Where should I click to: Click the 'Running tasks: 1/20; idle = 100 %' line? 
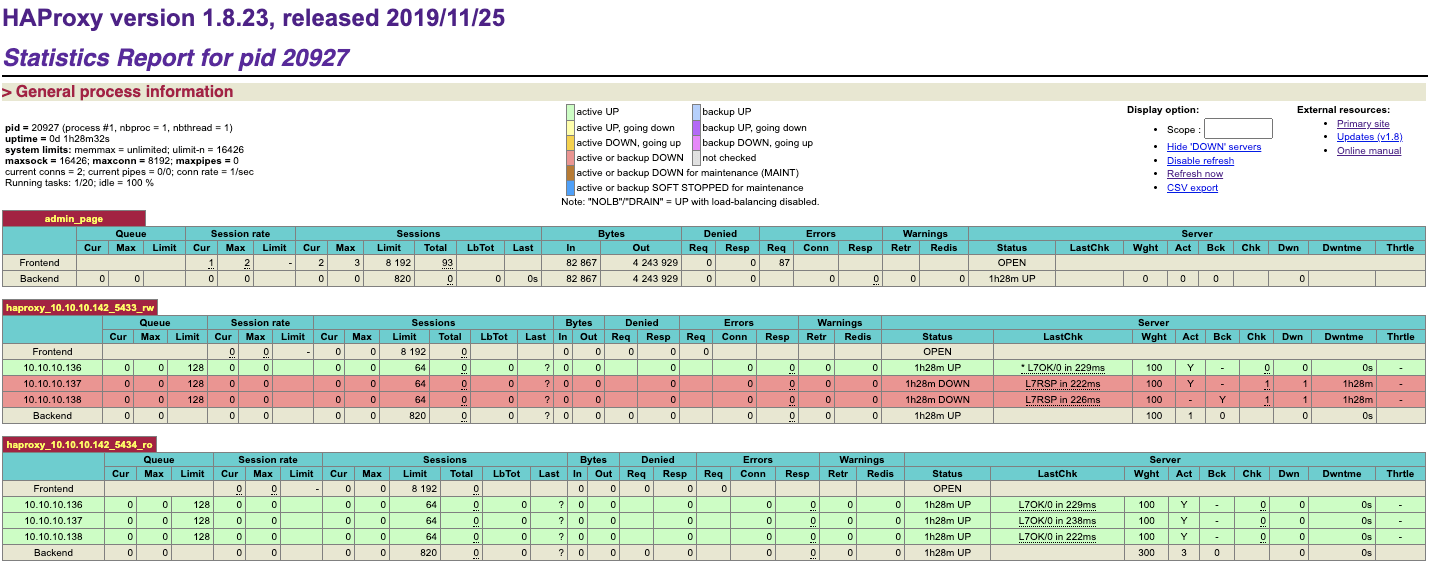(80, 182)
